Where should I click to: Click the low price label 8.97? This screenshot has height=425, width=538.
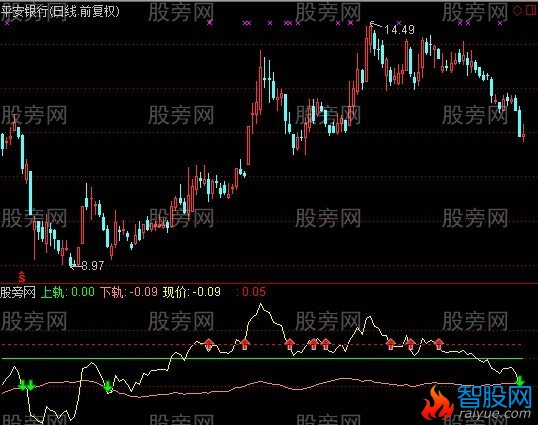(x=93, y=265)
